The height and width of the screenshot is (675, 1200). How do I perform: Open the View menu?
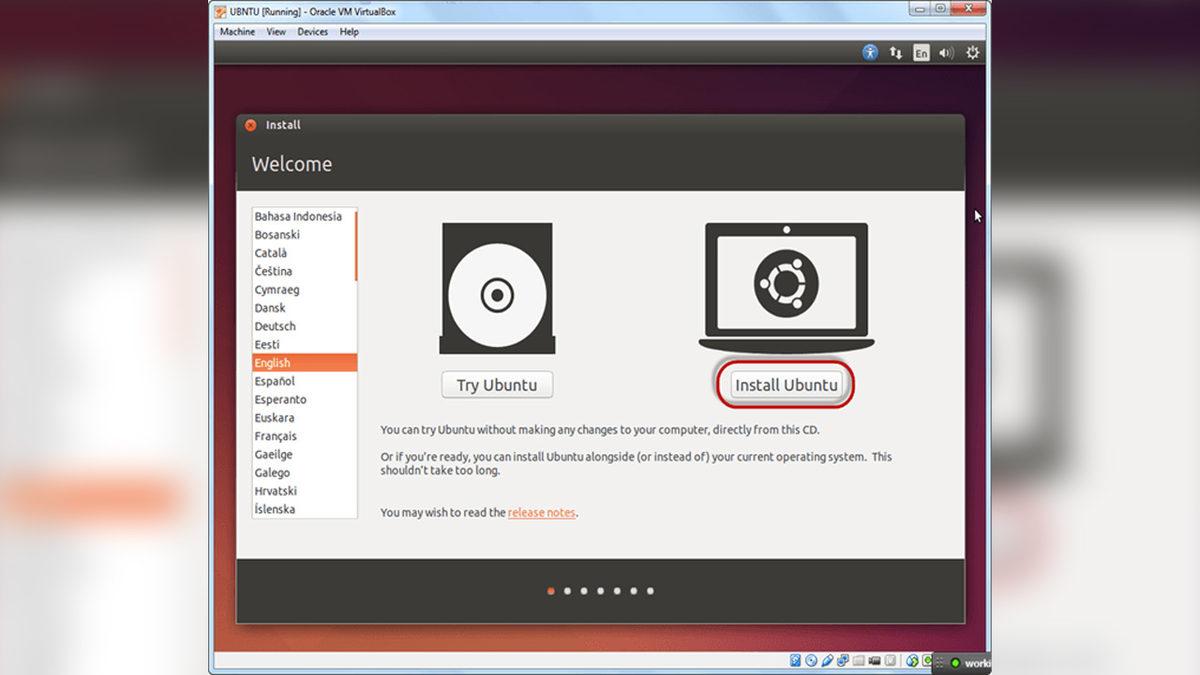coord(275,31)
